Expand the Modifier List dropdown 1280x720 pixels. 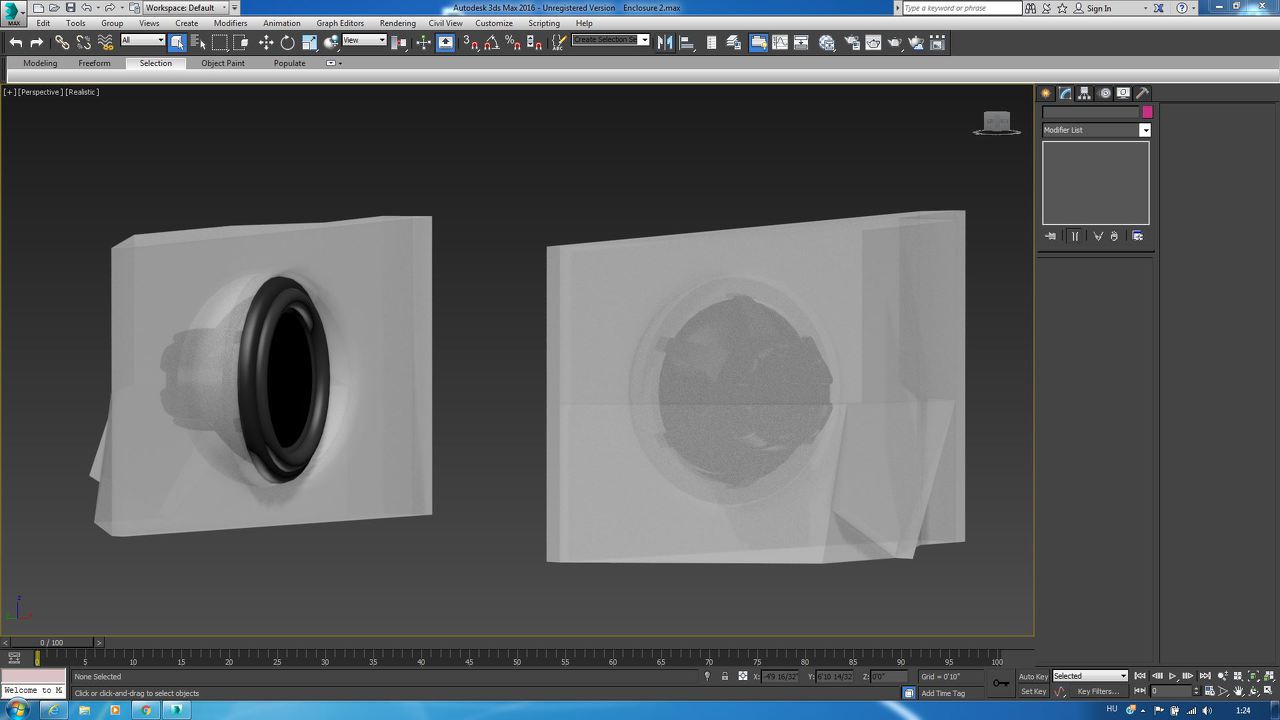click(1145, 130)
